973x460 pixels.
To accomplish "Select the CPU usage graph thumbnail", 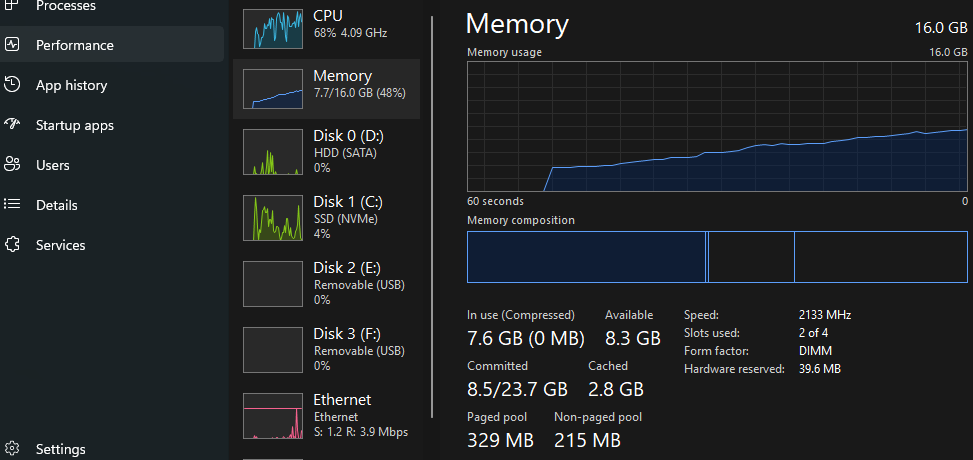I will (x=273, y=29).
